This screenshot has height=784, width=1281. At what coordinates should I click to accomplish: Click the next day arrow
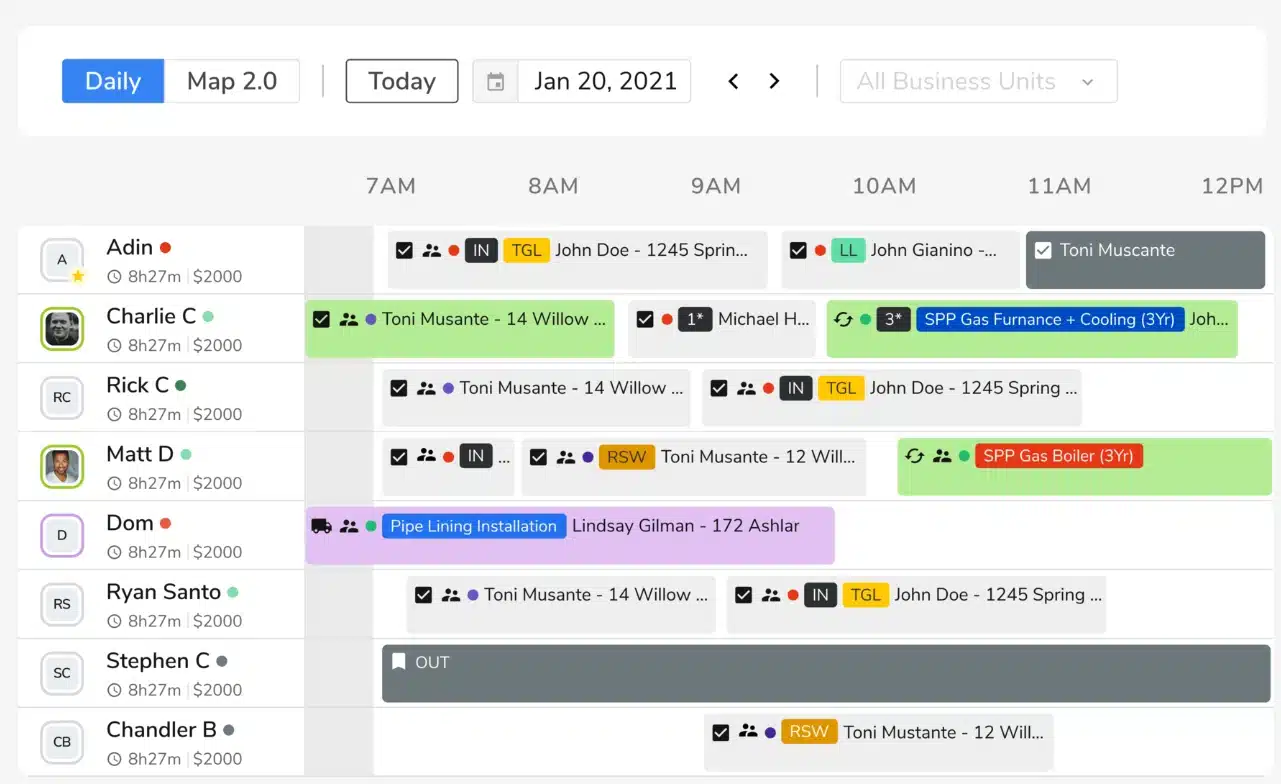[x=774, y=81]
